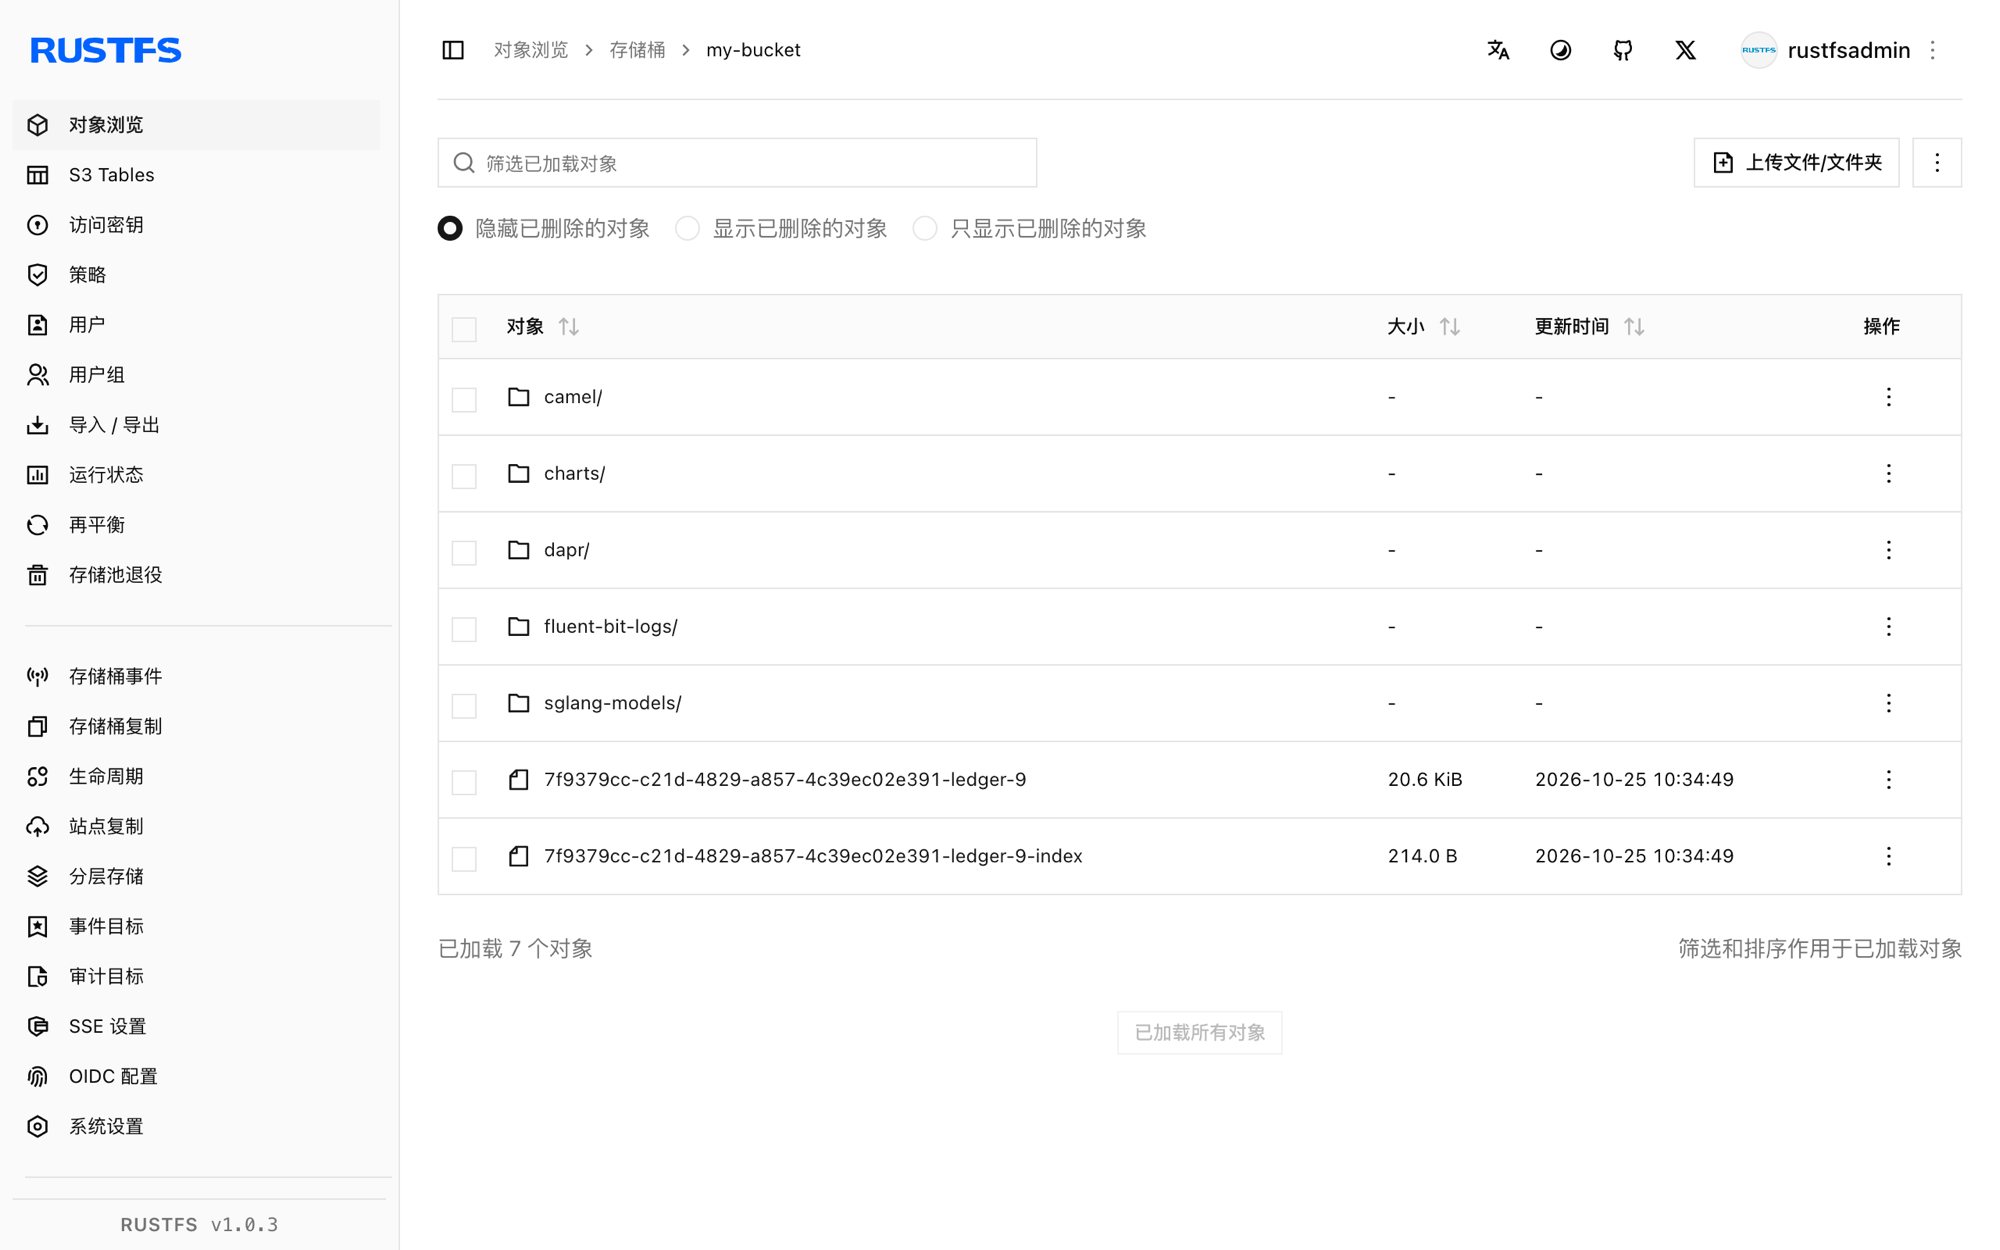
Task: Open 生命周期 lifecycle page
Action: click(196, 776)
